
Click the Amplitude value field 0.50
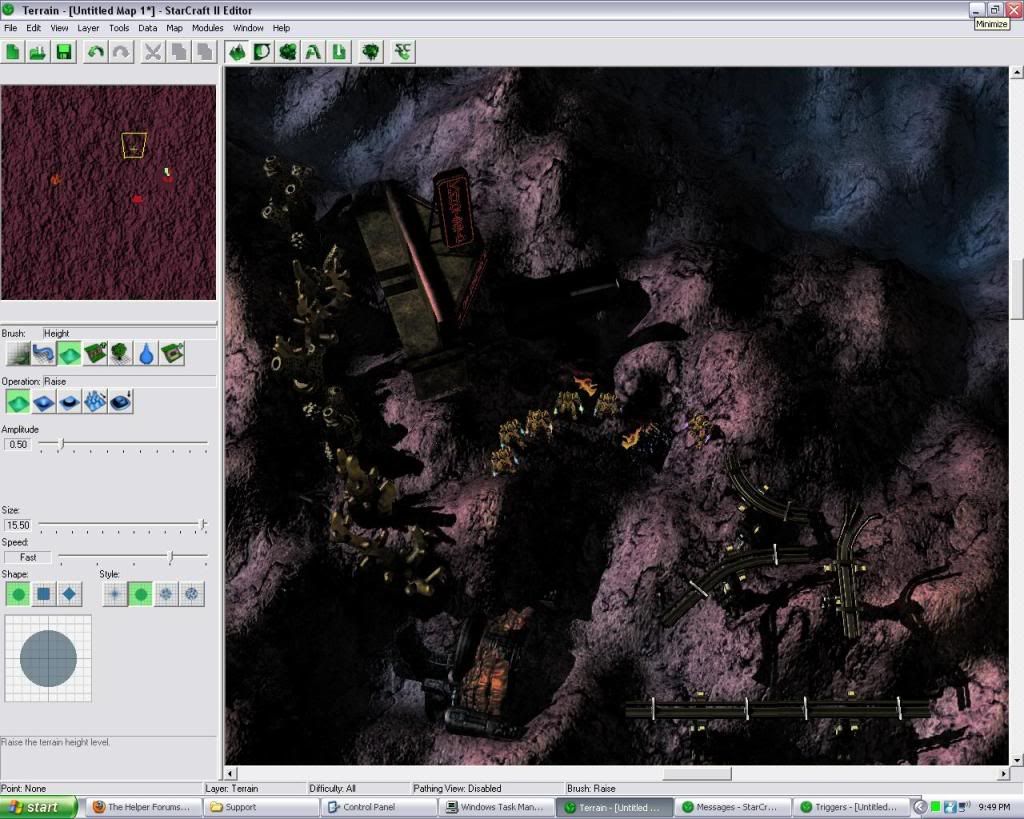(x=18, y=445)
